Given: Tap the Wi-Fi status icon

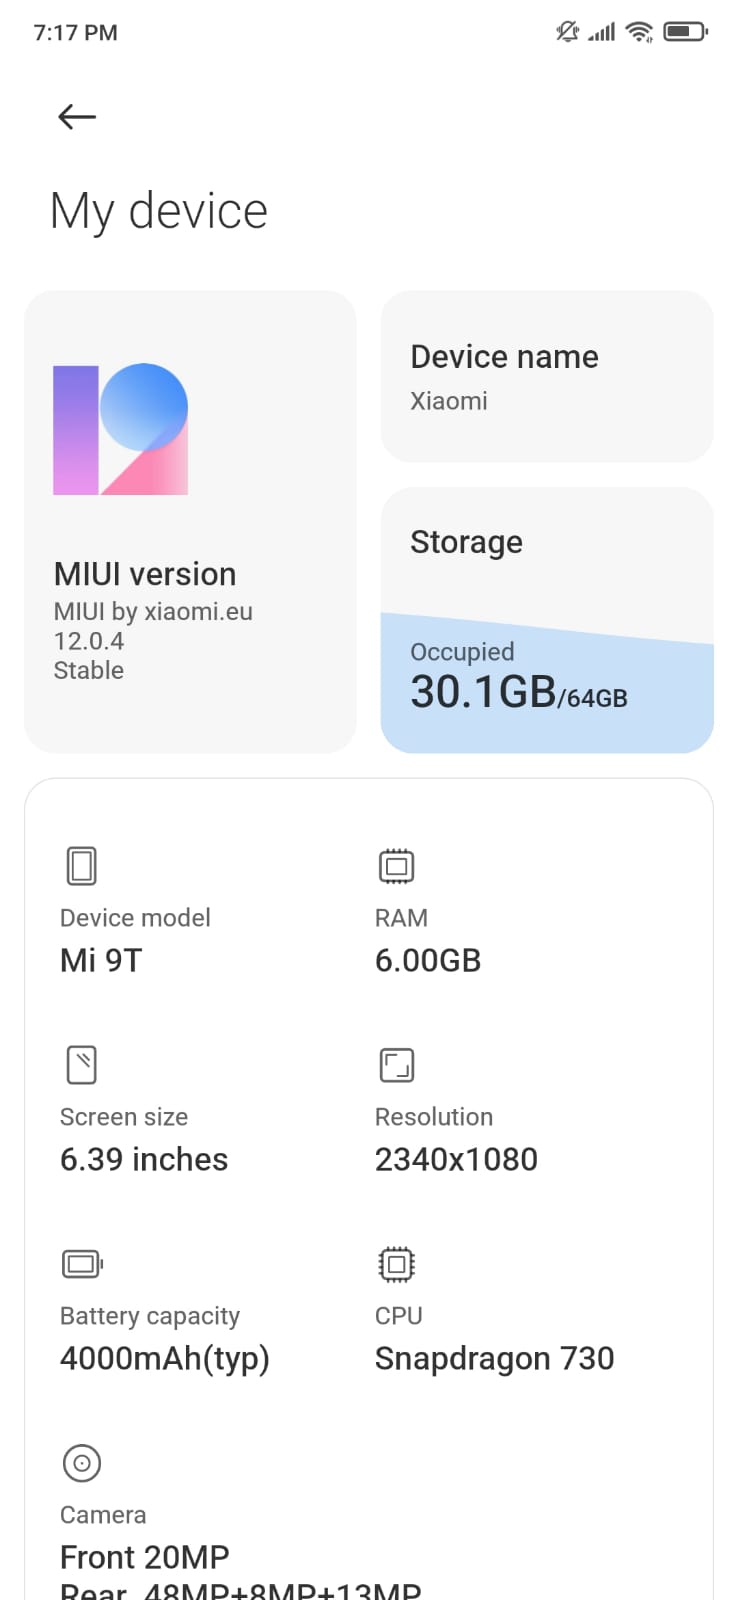Looking at the screenshot, I should (639, 32).
